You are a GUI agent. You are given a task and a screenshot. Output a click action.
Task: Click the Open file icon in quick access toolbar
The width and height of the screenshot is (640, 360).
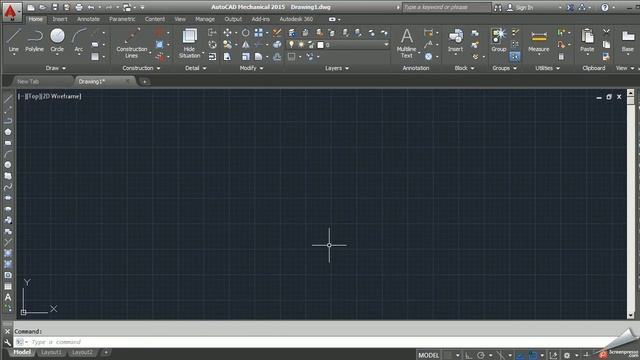pos(42,7)
